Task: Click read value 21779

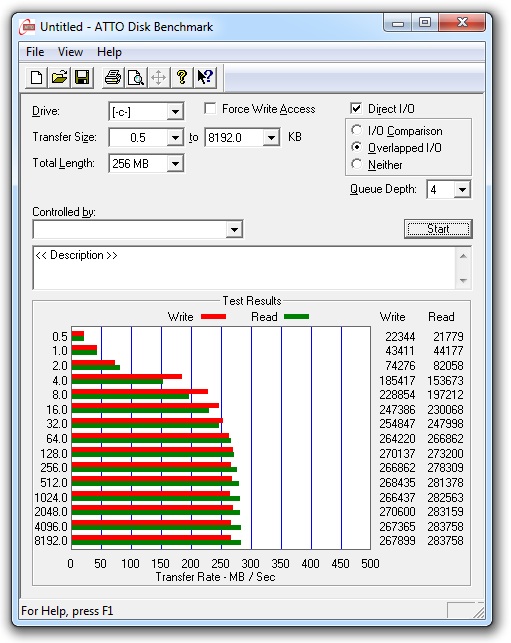Action: 448,337
